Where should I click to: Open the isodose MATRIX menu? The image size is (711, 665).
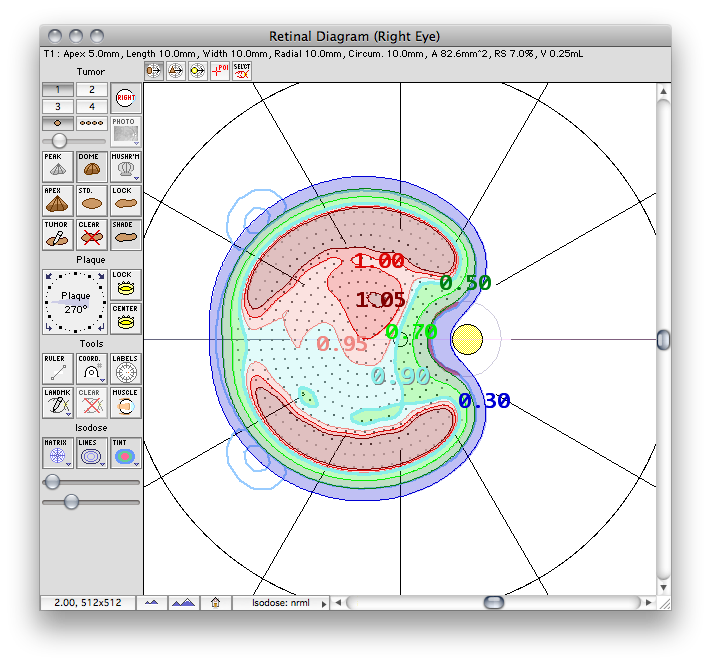click(58, 452)
